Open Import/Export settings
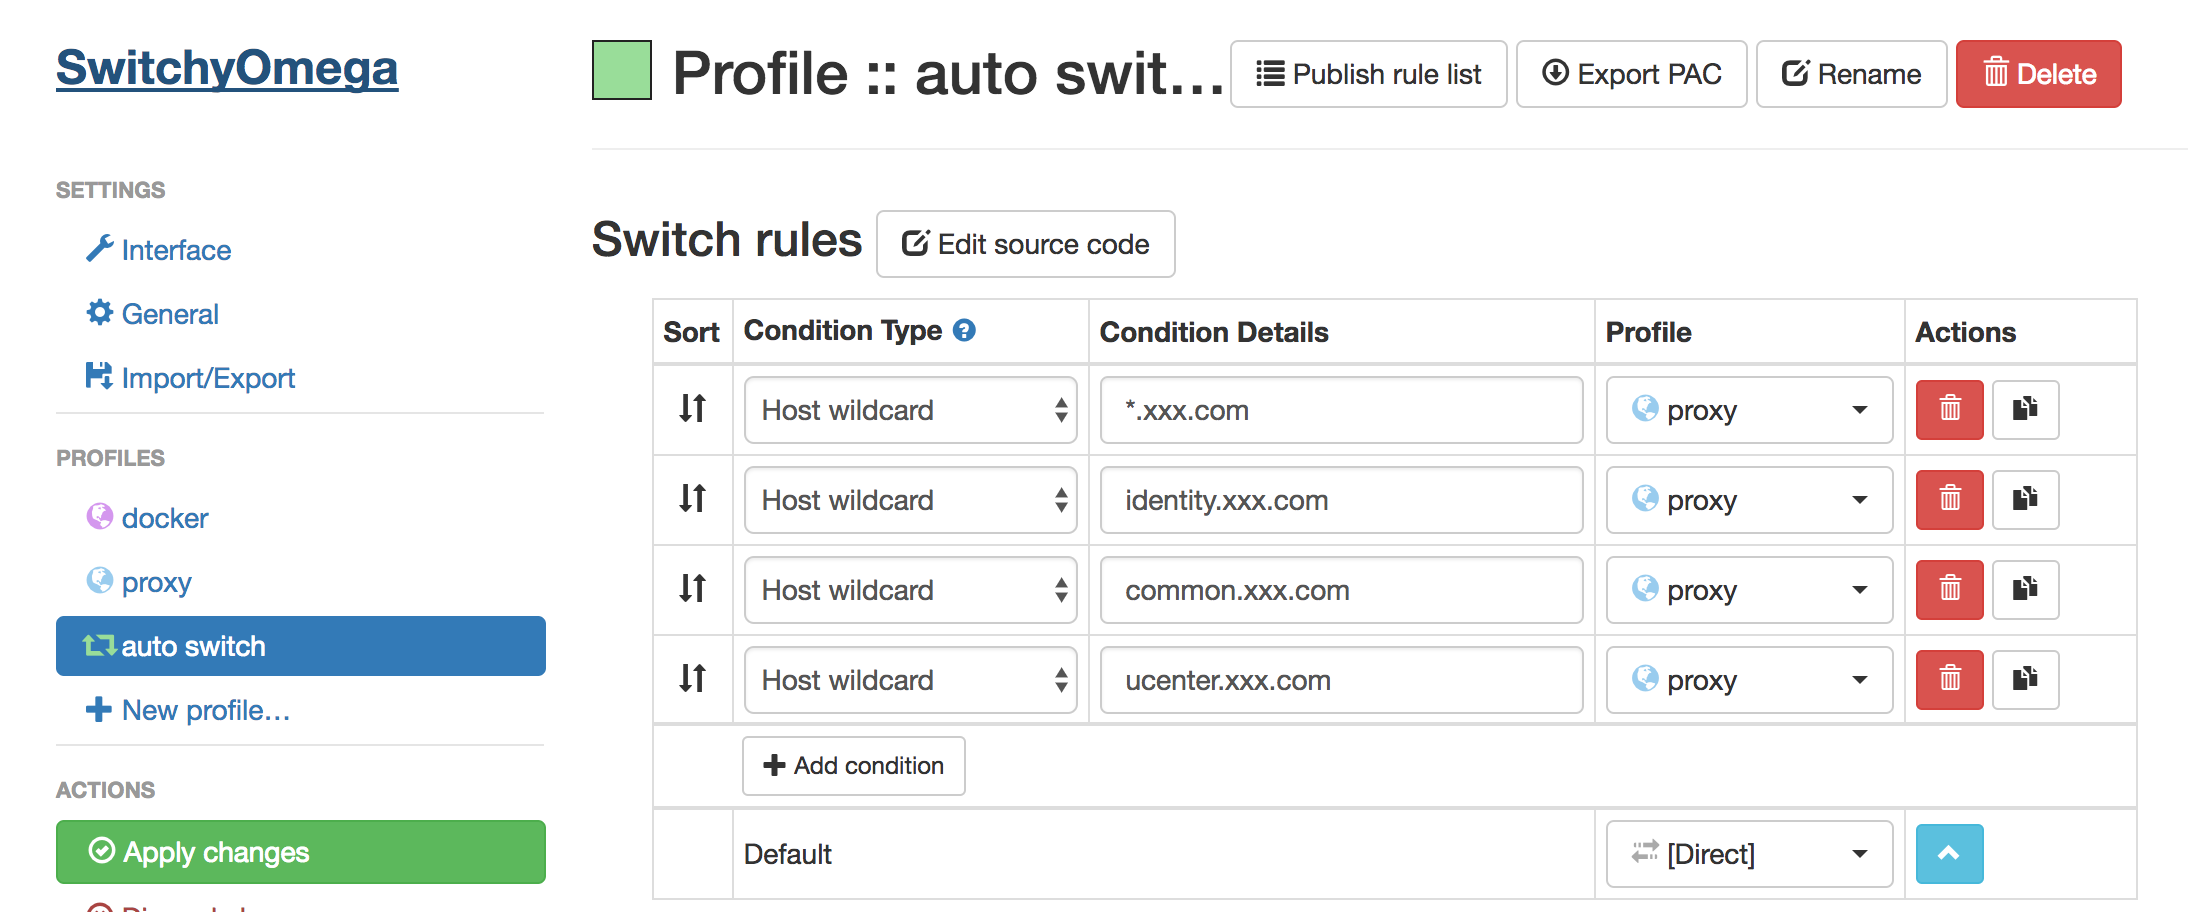2188x912 pixels. tap(191, 378)
